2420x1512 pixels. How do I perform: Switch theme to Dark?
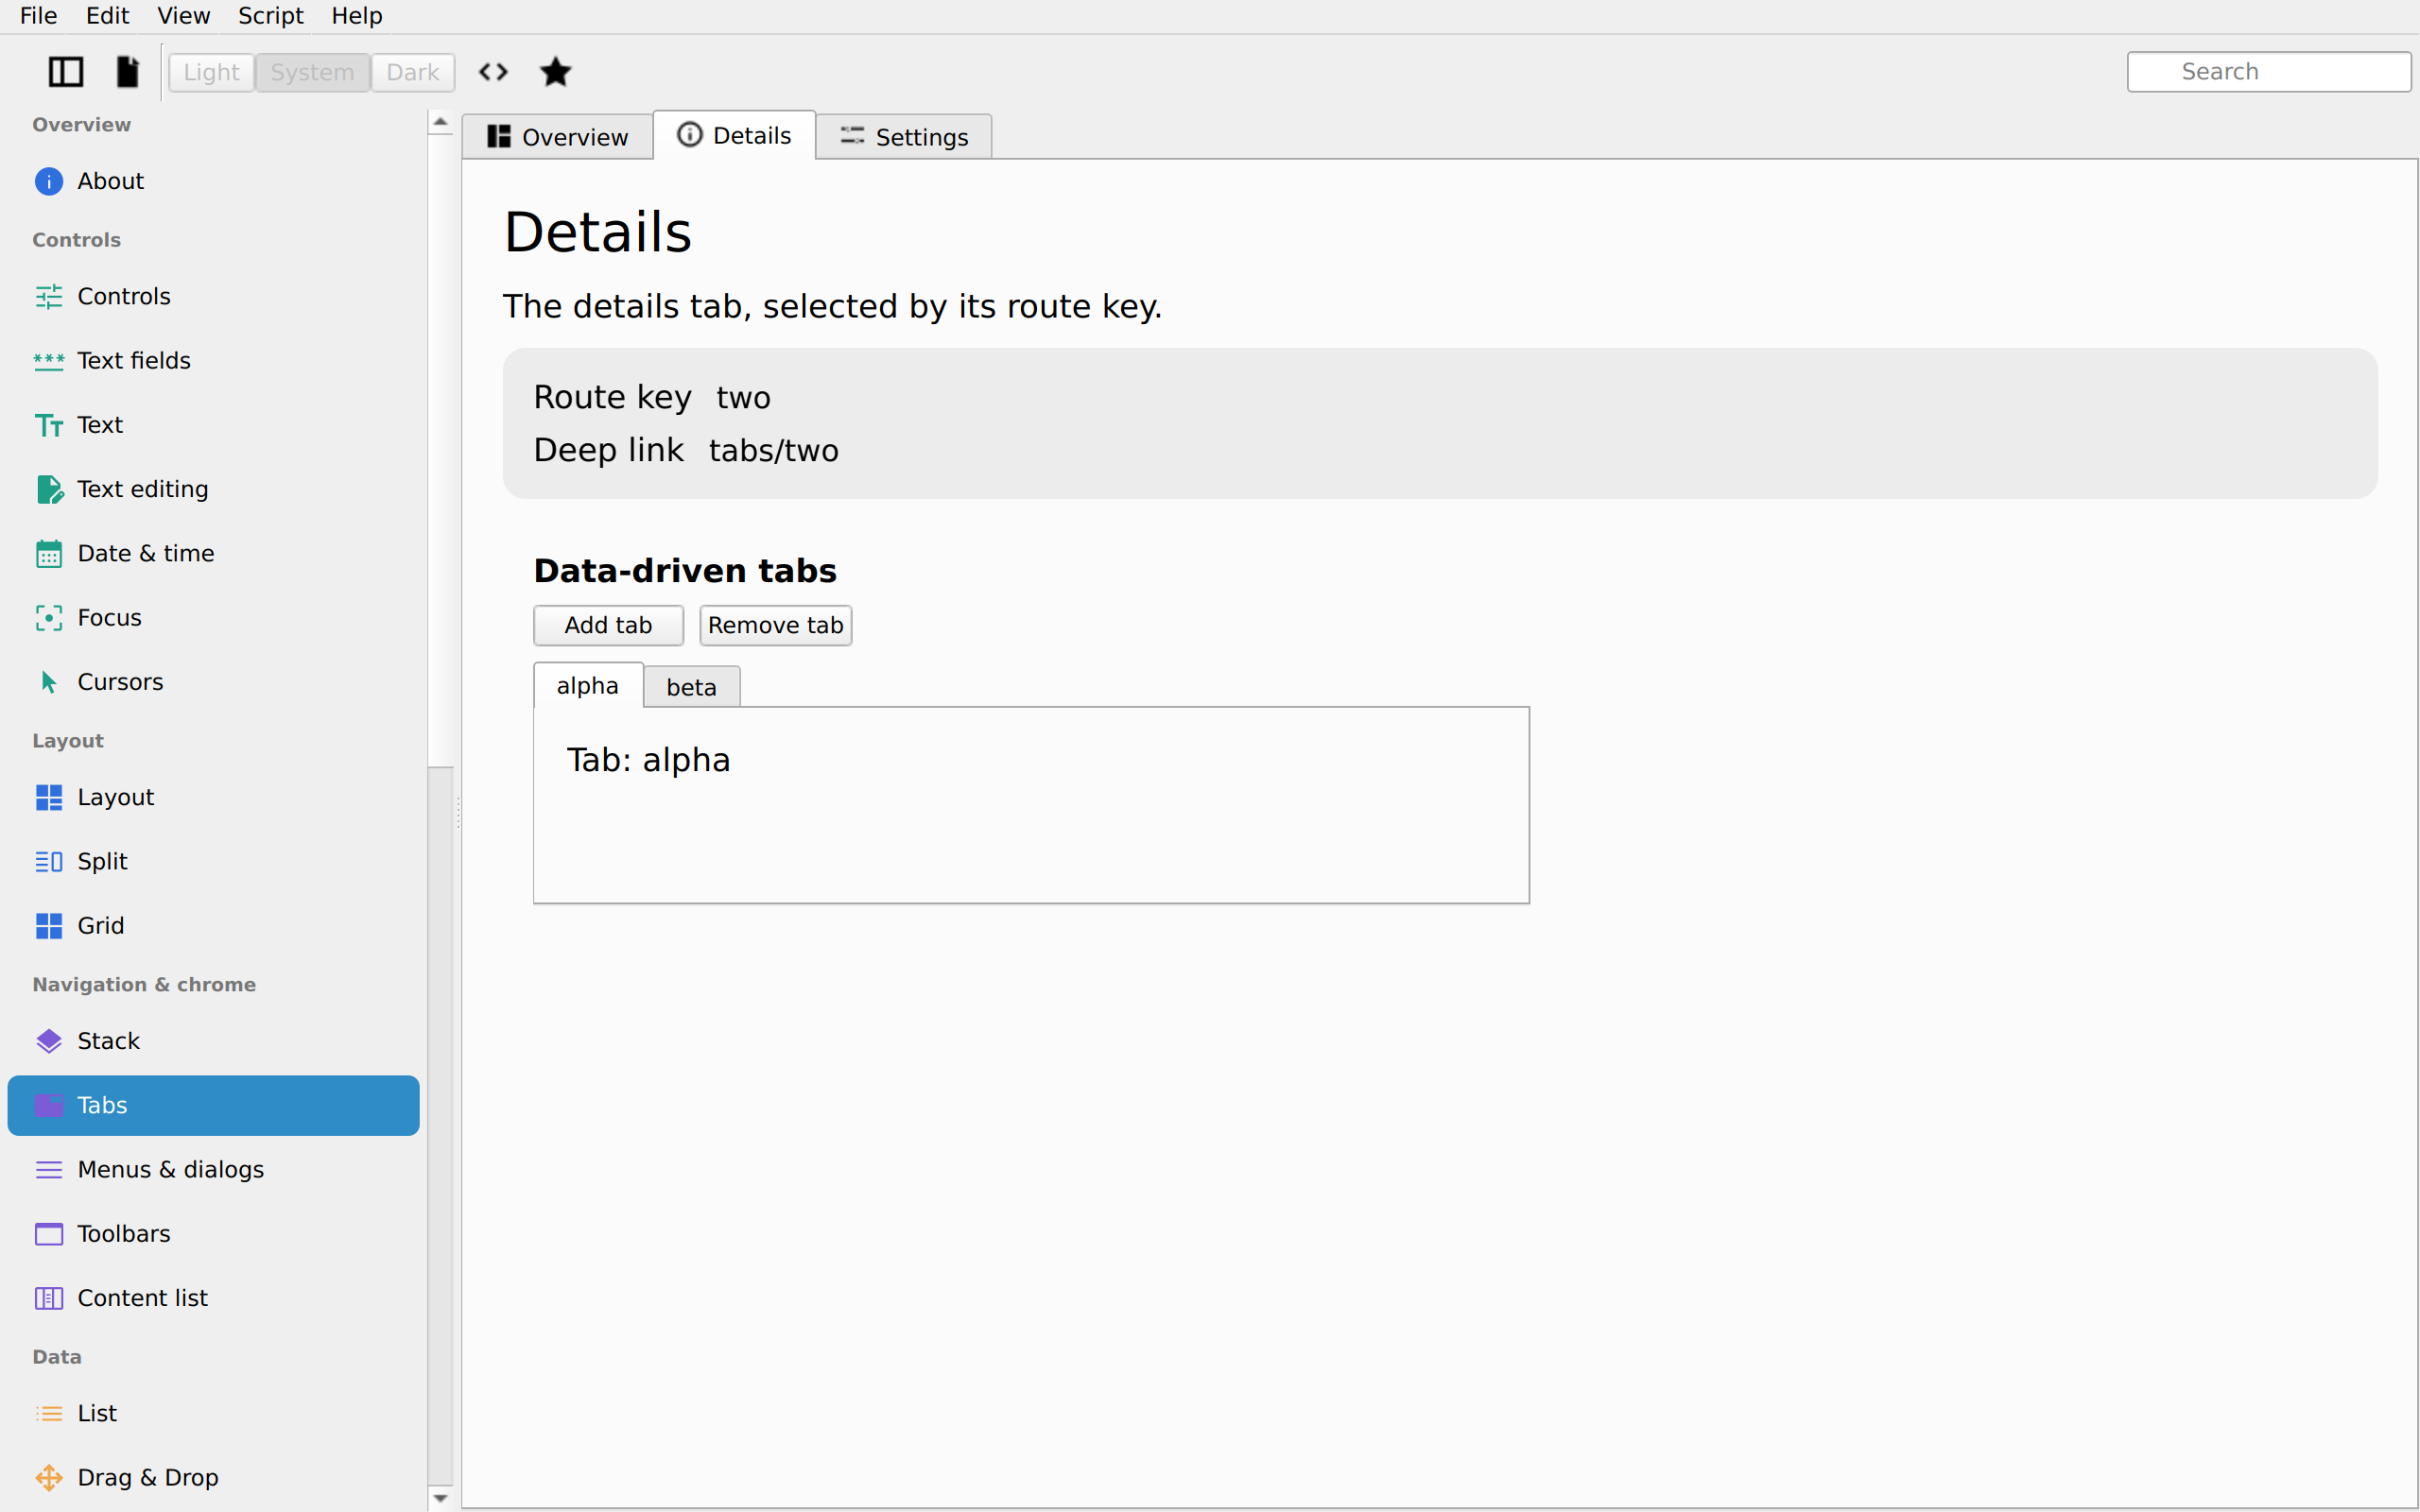click(x=413, y=72)
